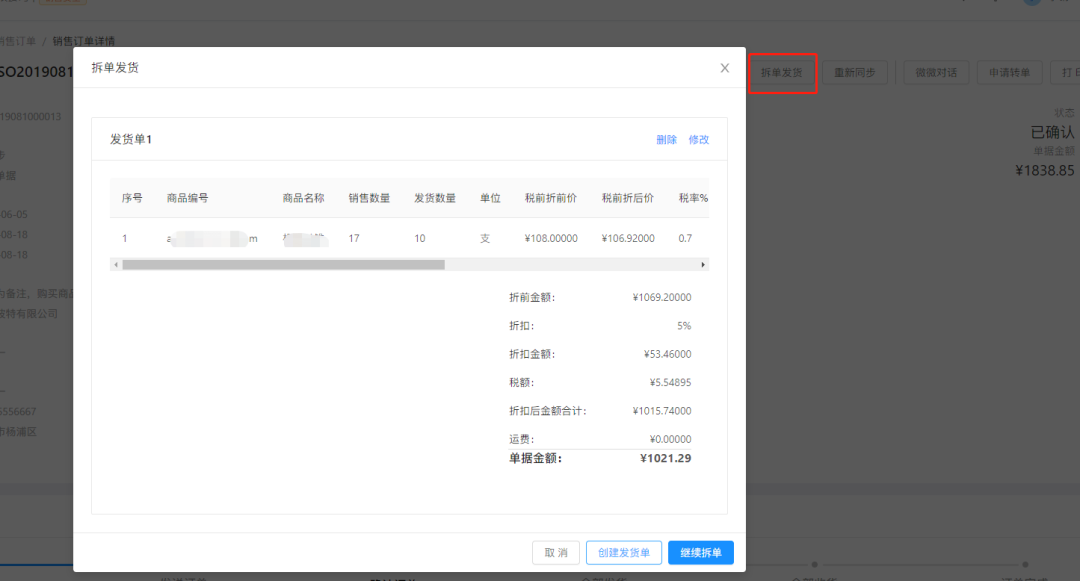The width and height of the screenshot is (1080, 581).
Task: Click the 销售数量 column header
Action: pyautogui.click(x=369, y=198)
